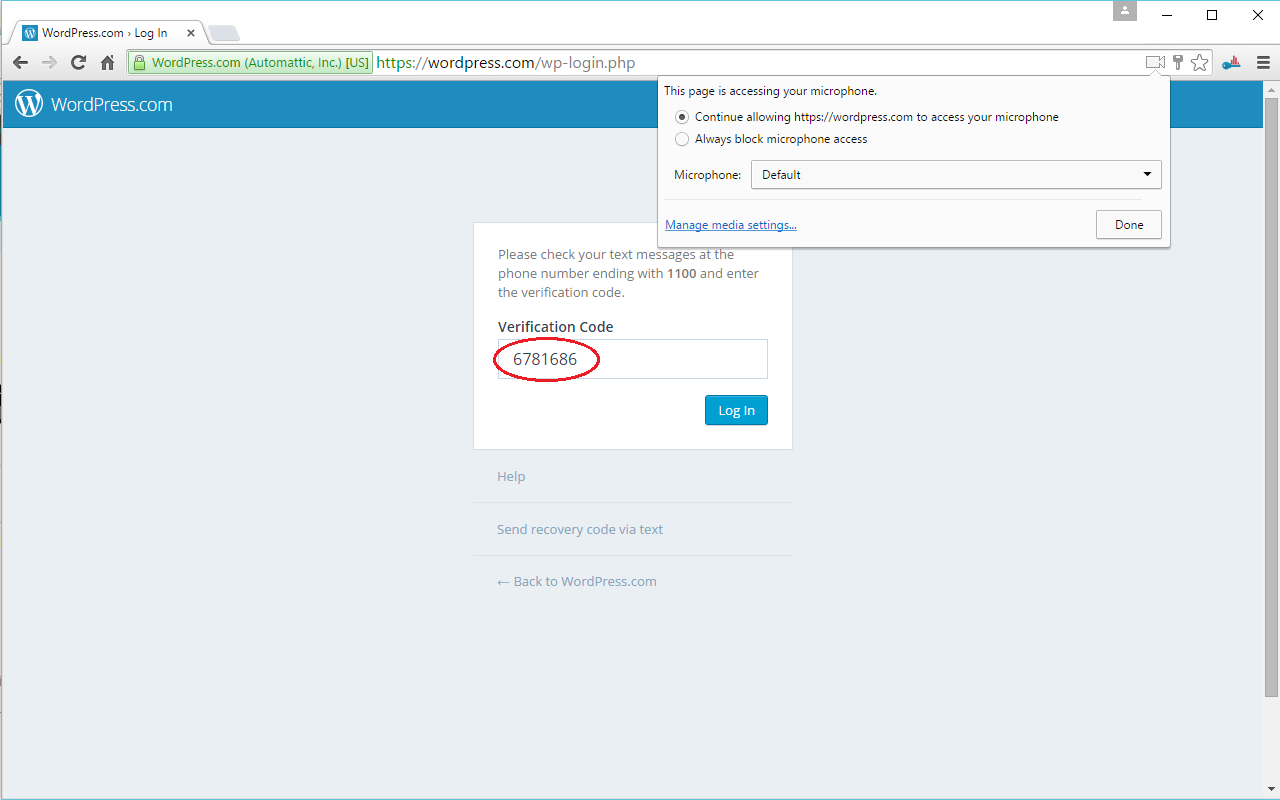This screenshot has width=1280, height=800.
Task: Maximize the browser window
Action: click(1212, 15)
